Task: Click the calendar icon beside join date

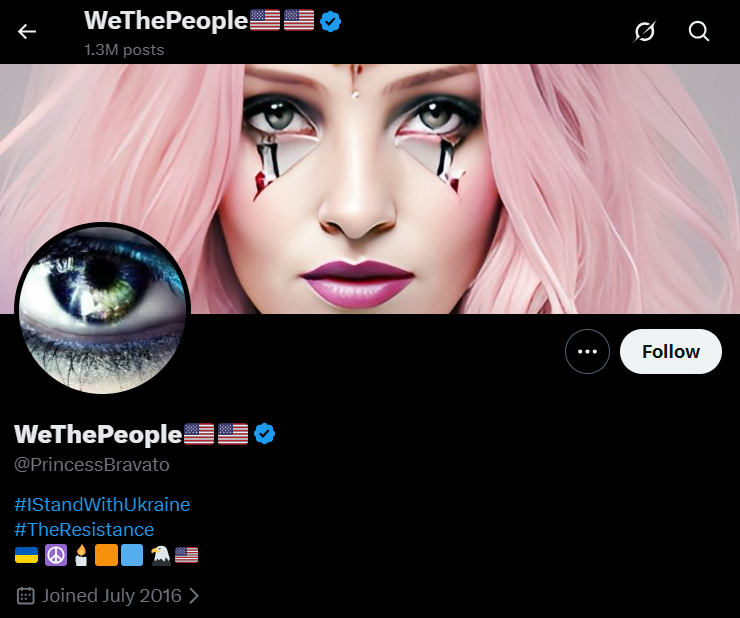Action: point(25,596)
